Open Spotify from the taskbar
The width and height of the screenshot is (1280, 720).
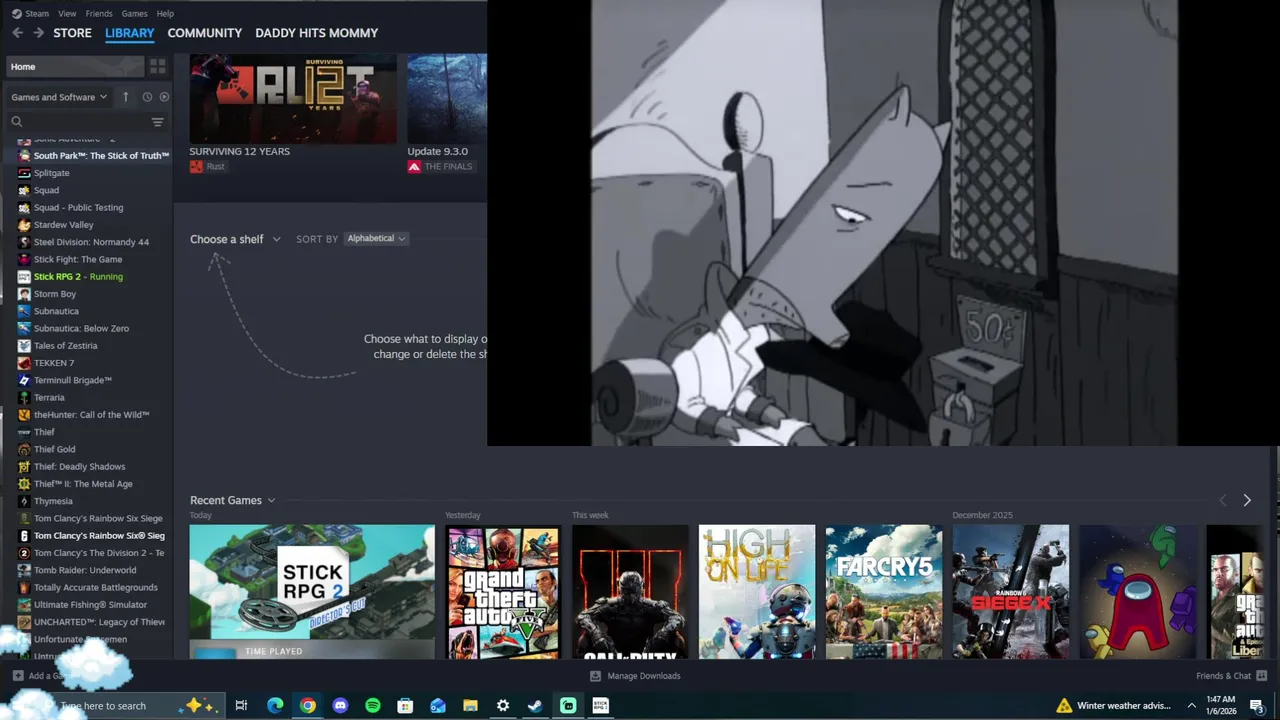[x=373, y=706]
